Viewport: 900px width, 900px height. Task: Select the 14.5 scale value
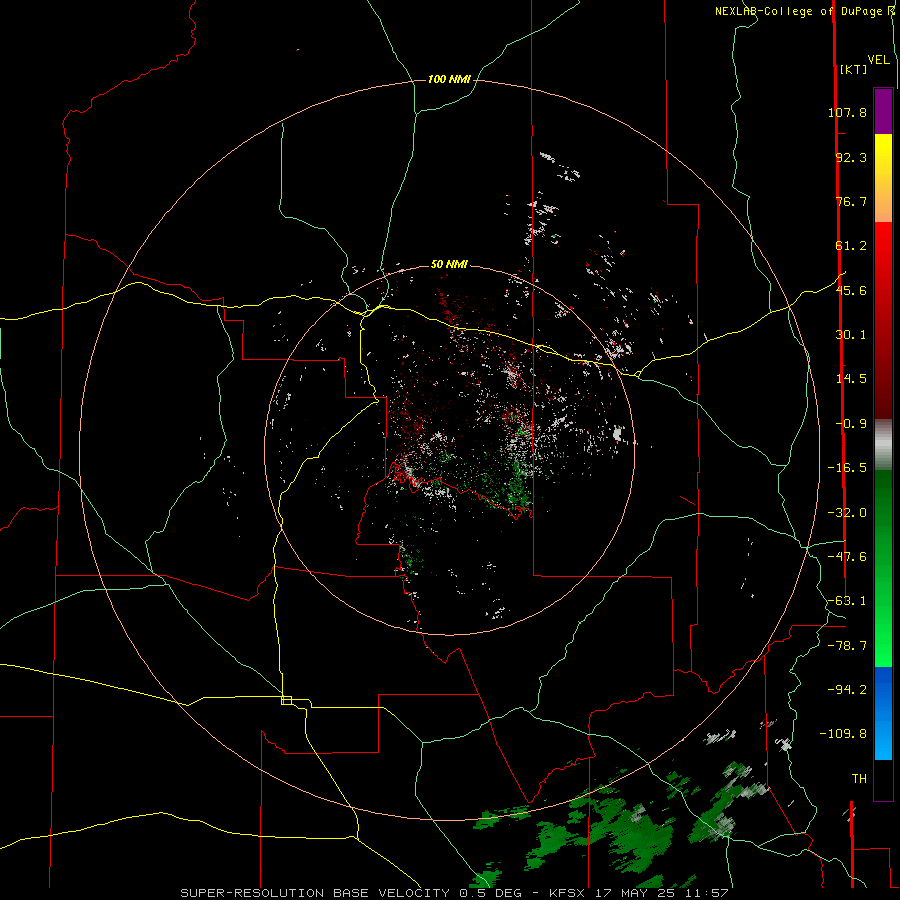click(x=851, y=379)
